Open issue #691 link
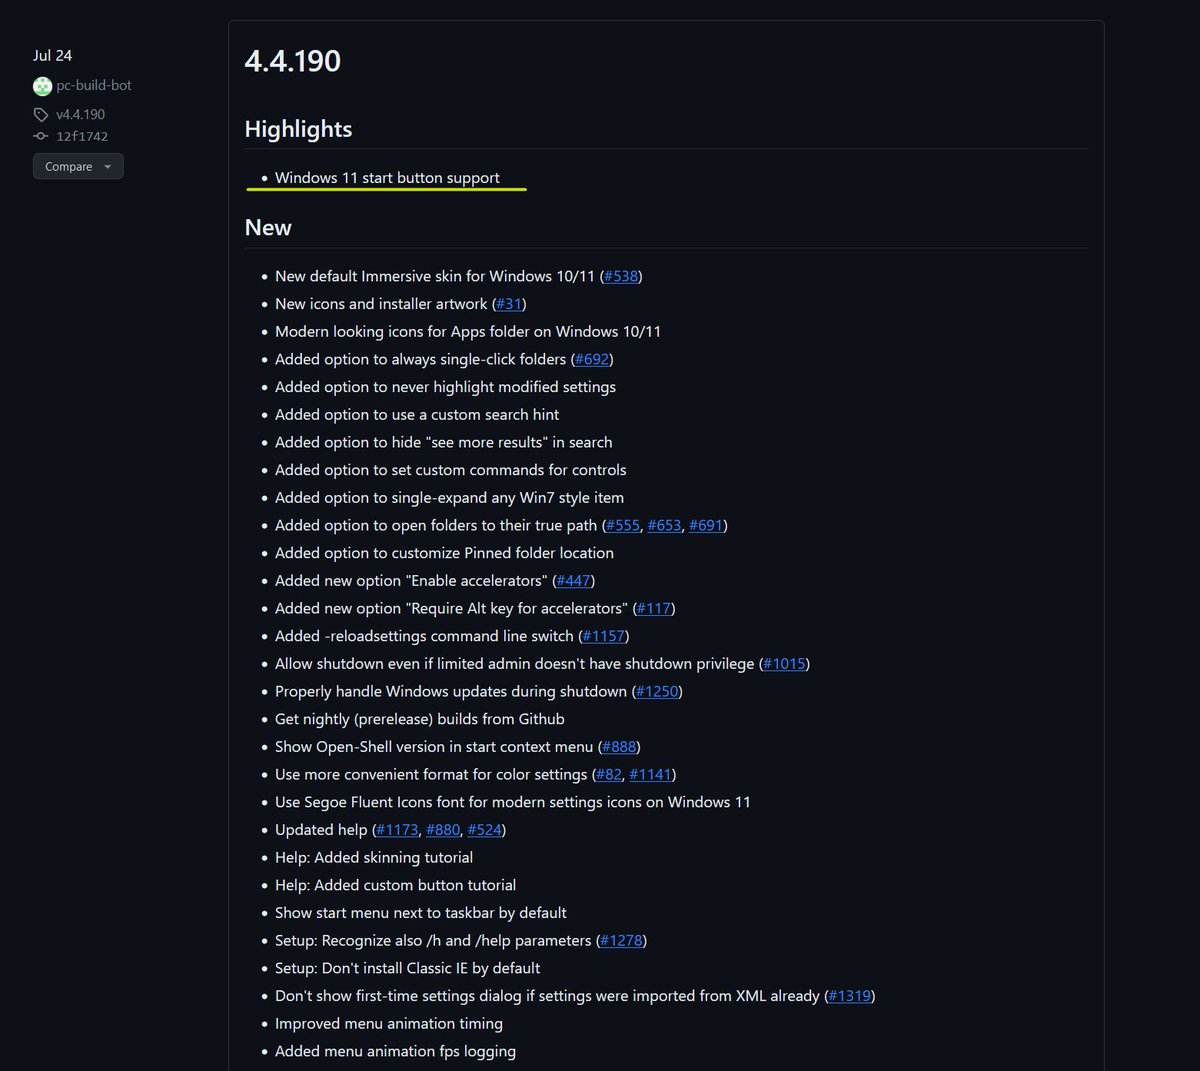 [x=706, y=525]
